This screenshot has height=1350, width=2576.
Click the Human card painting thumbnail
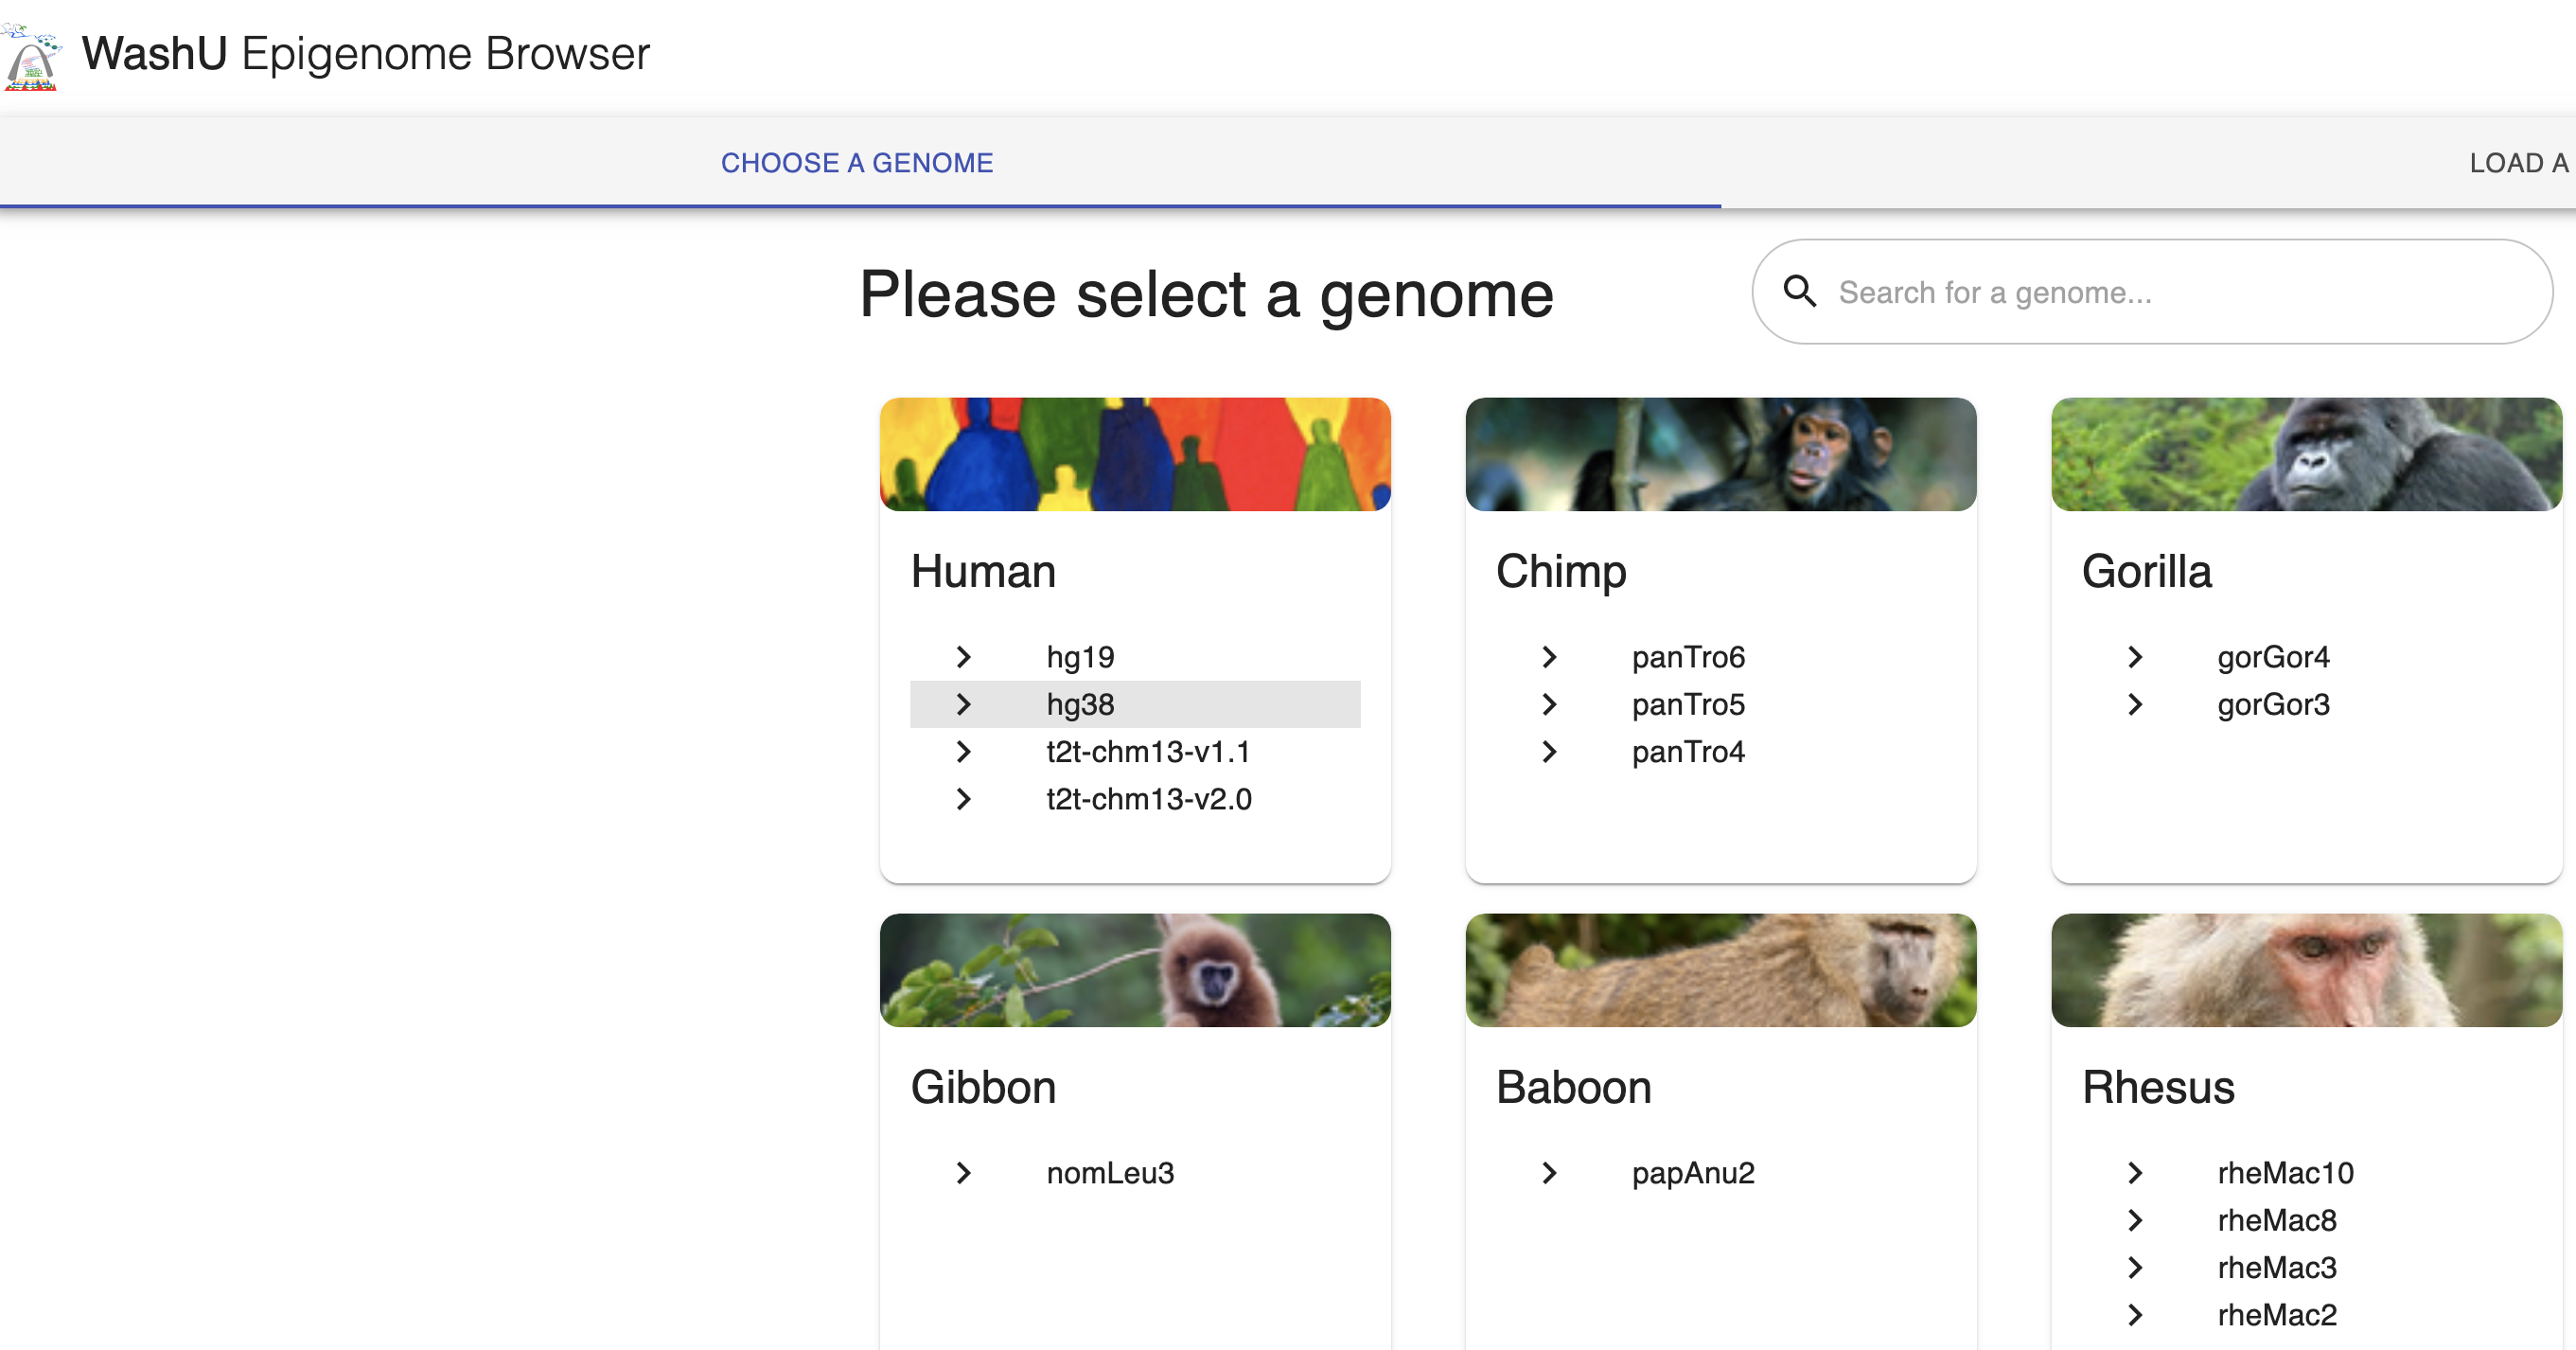[x=1135, y=455]
